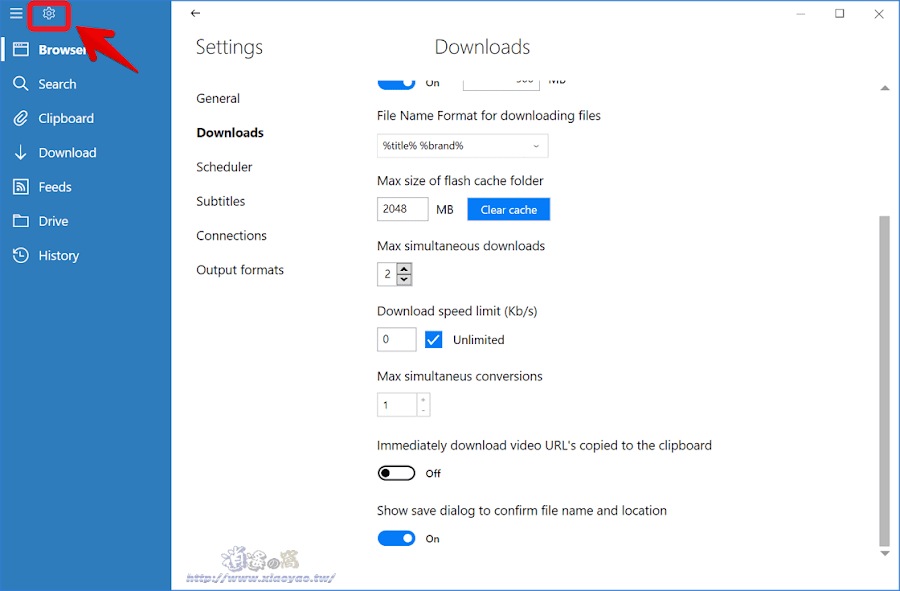The height and width of the screenshot is (591, 900).
Task: Enable immediately downloading clipboard video URLs
Action: (396, 472)
